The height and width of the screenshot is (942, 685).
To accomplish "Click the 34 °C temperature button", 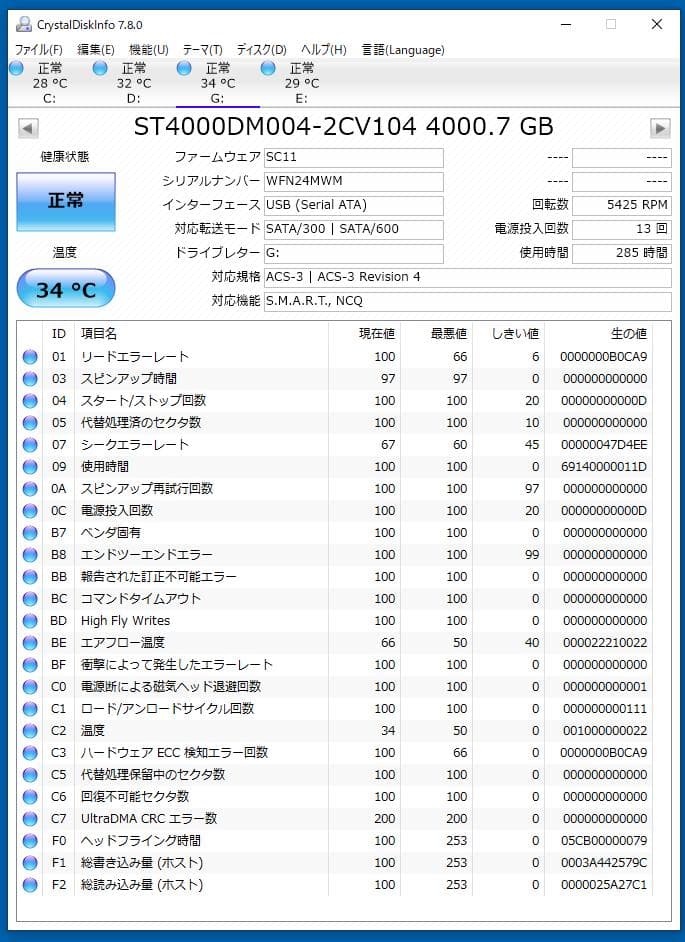I will click(x=66, y=288).
